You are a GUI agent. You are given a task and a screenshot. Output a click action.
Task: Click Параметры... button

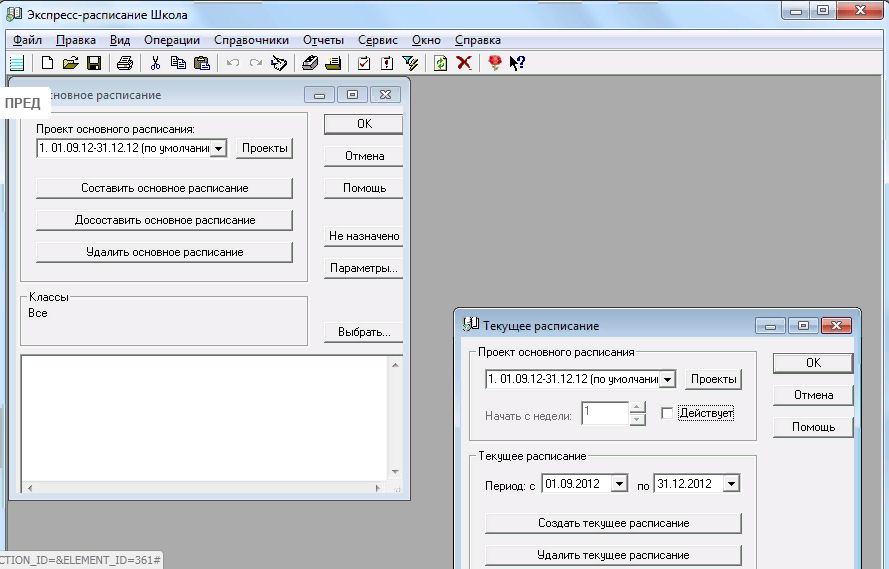coord(363,269)
